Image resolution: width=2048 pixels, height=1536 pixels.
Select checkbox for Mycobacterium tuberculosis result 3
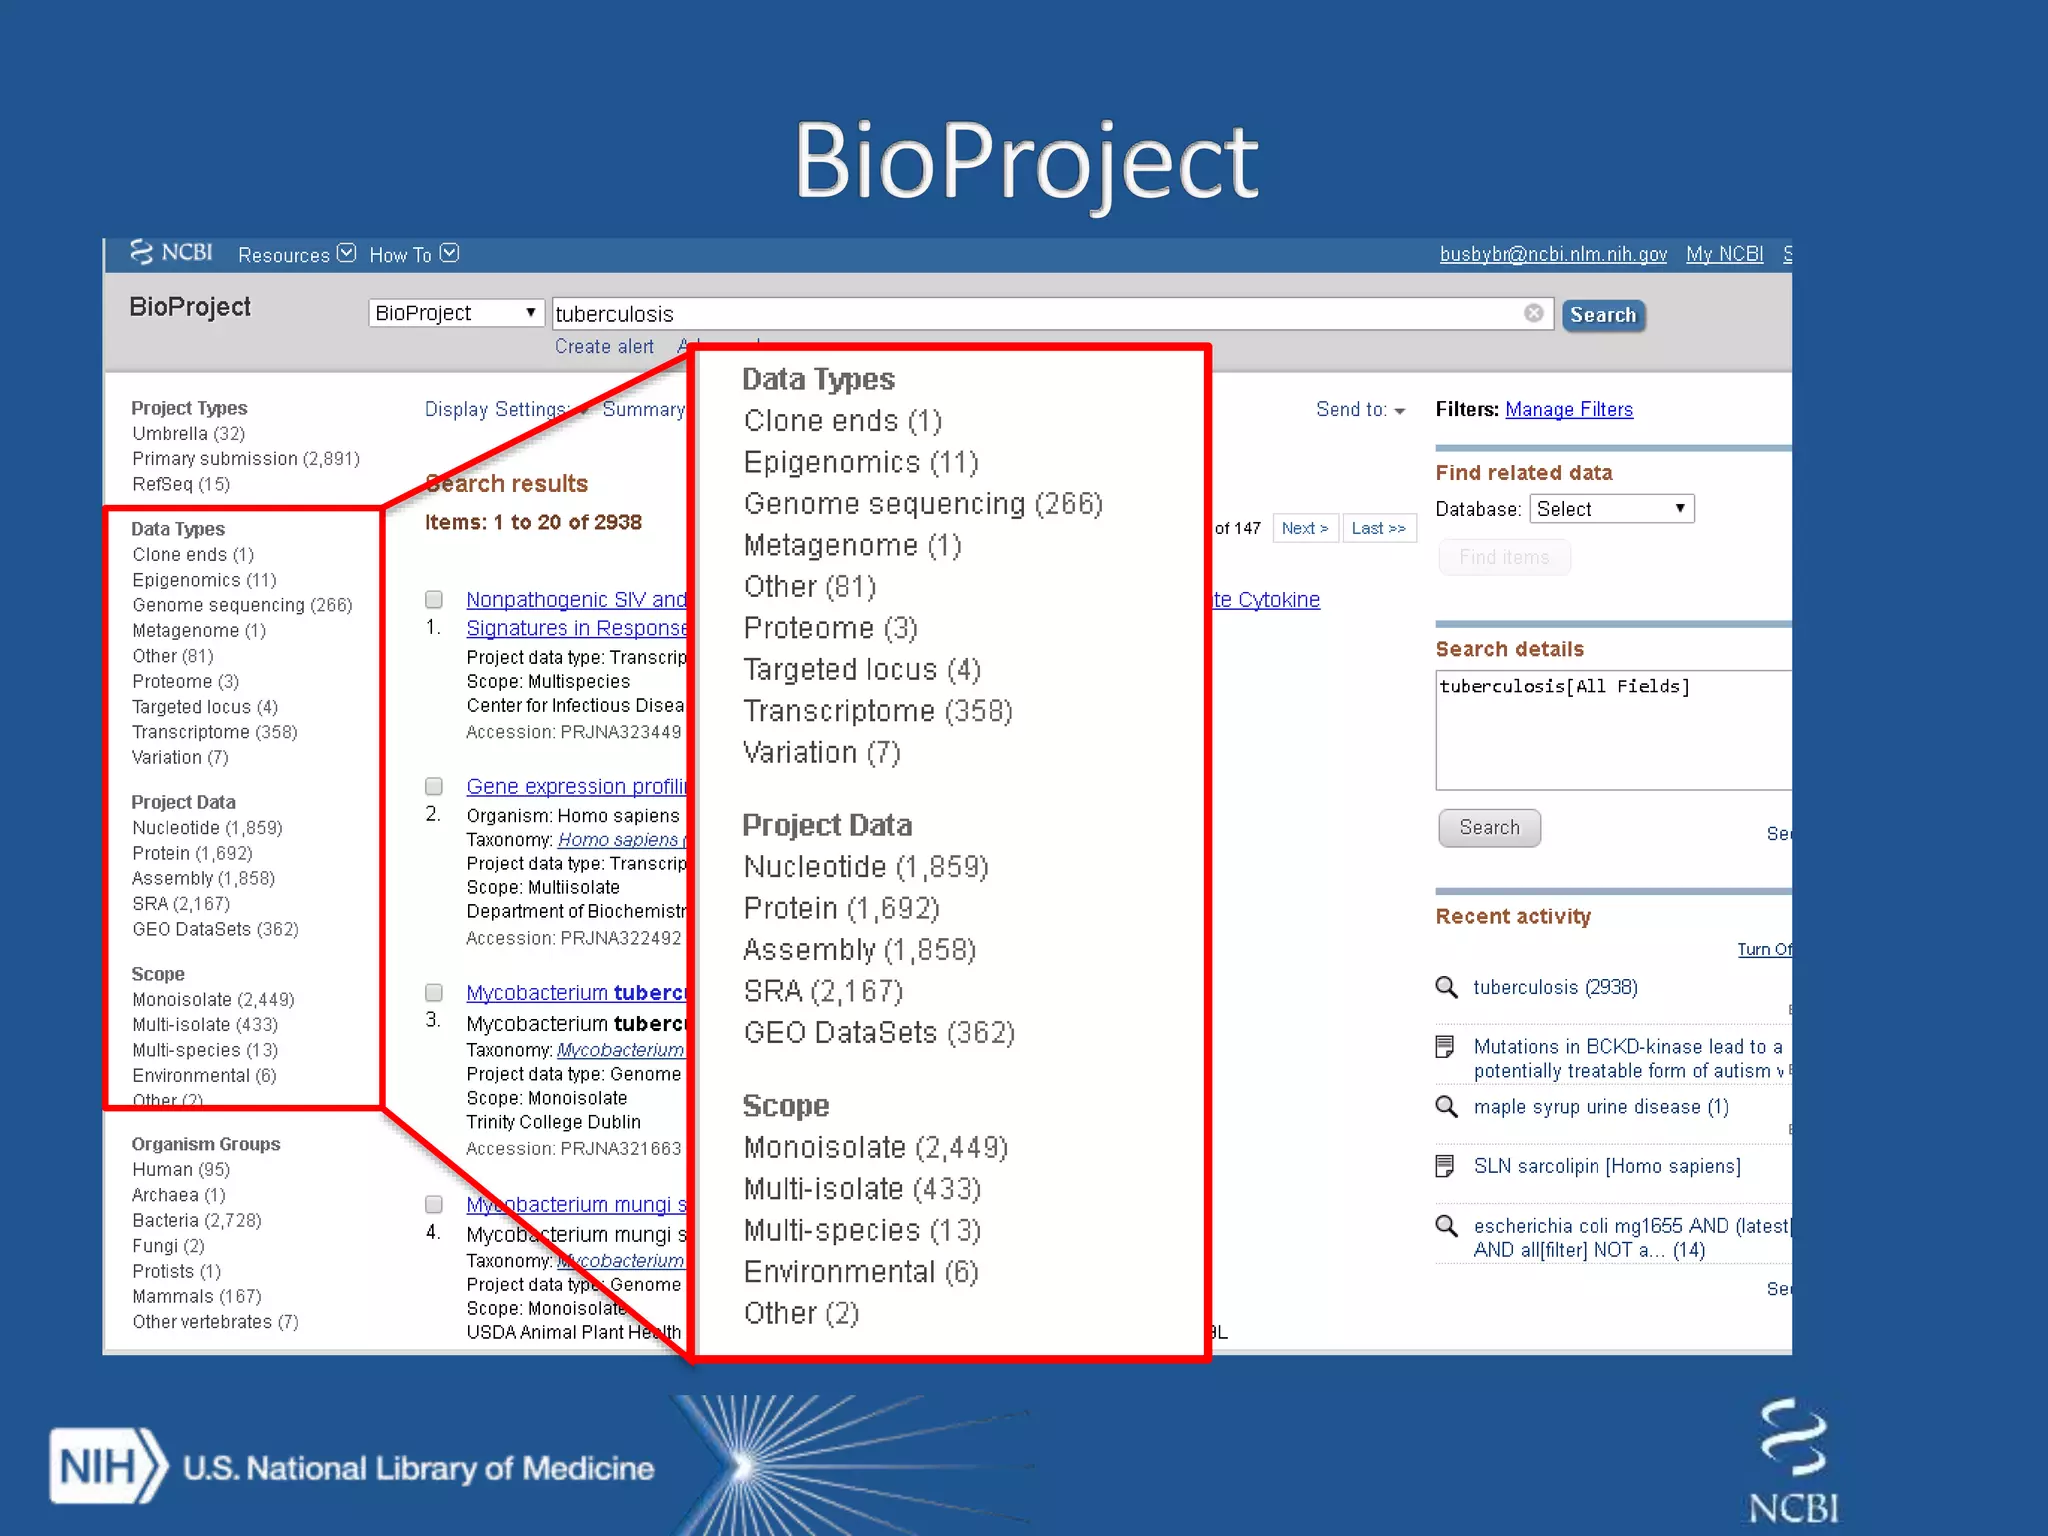click(x=434, y=992)
